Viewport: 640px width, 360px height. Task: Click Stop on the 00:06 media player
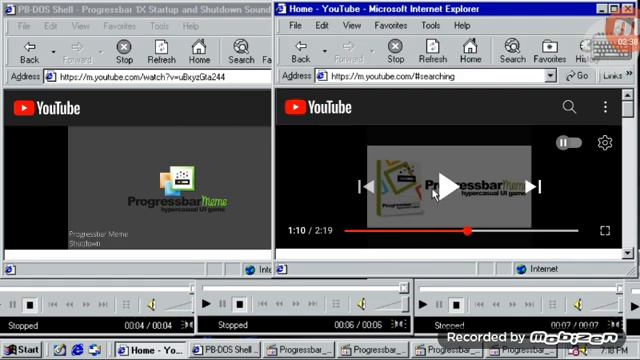pyautogui.click(x=240, y=304)
